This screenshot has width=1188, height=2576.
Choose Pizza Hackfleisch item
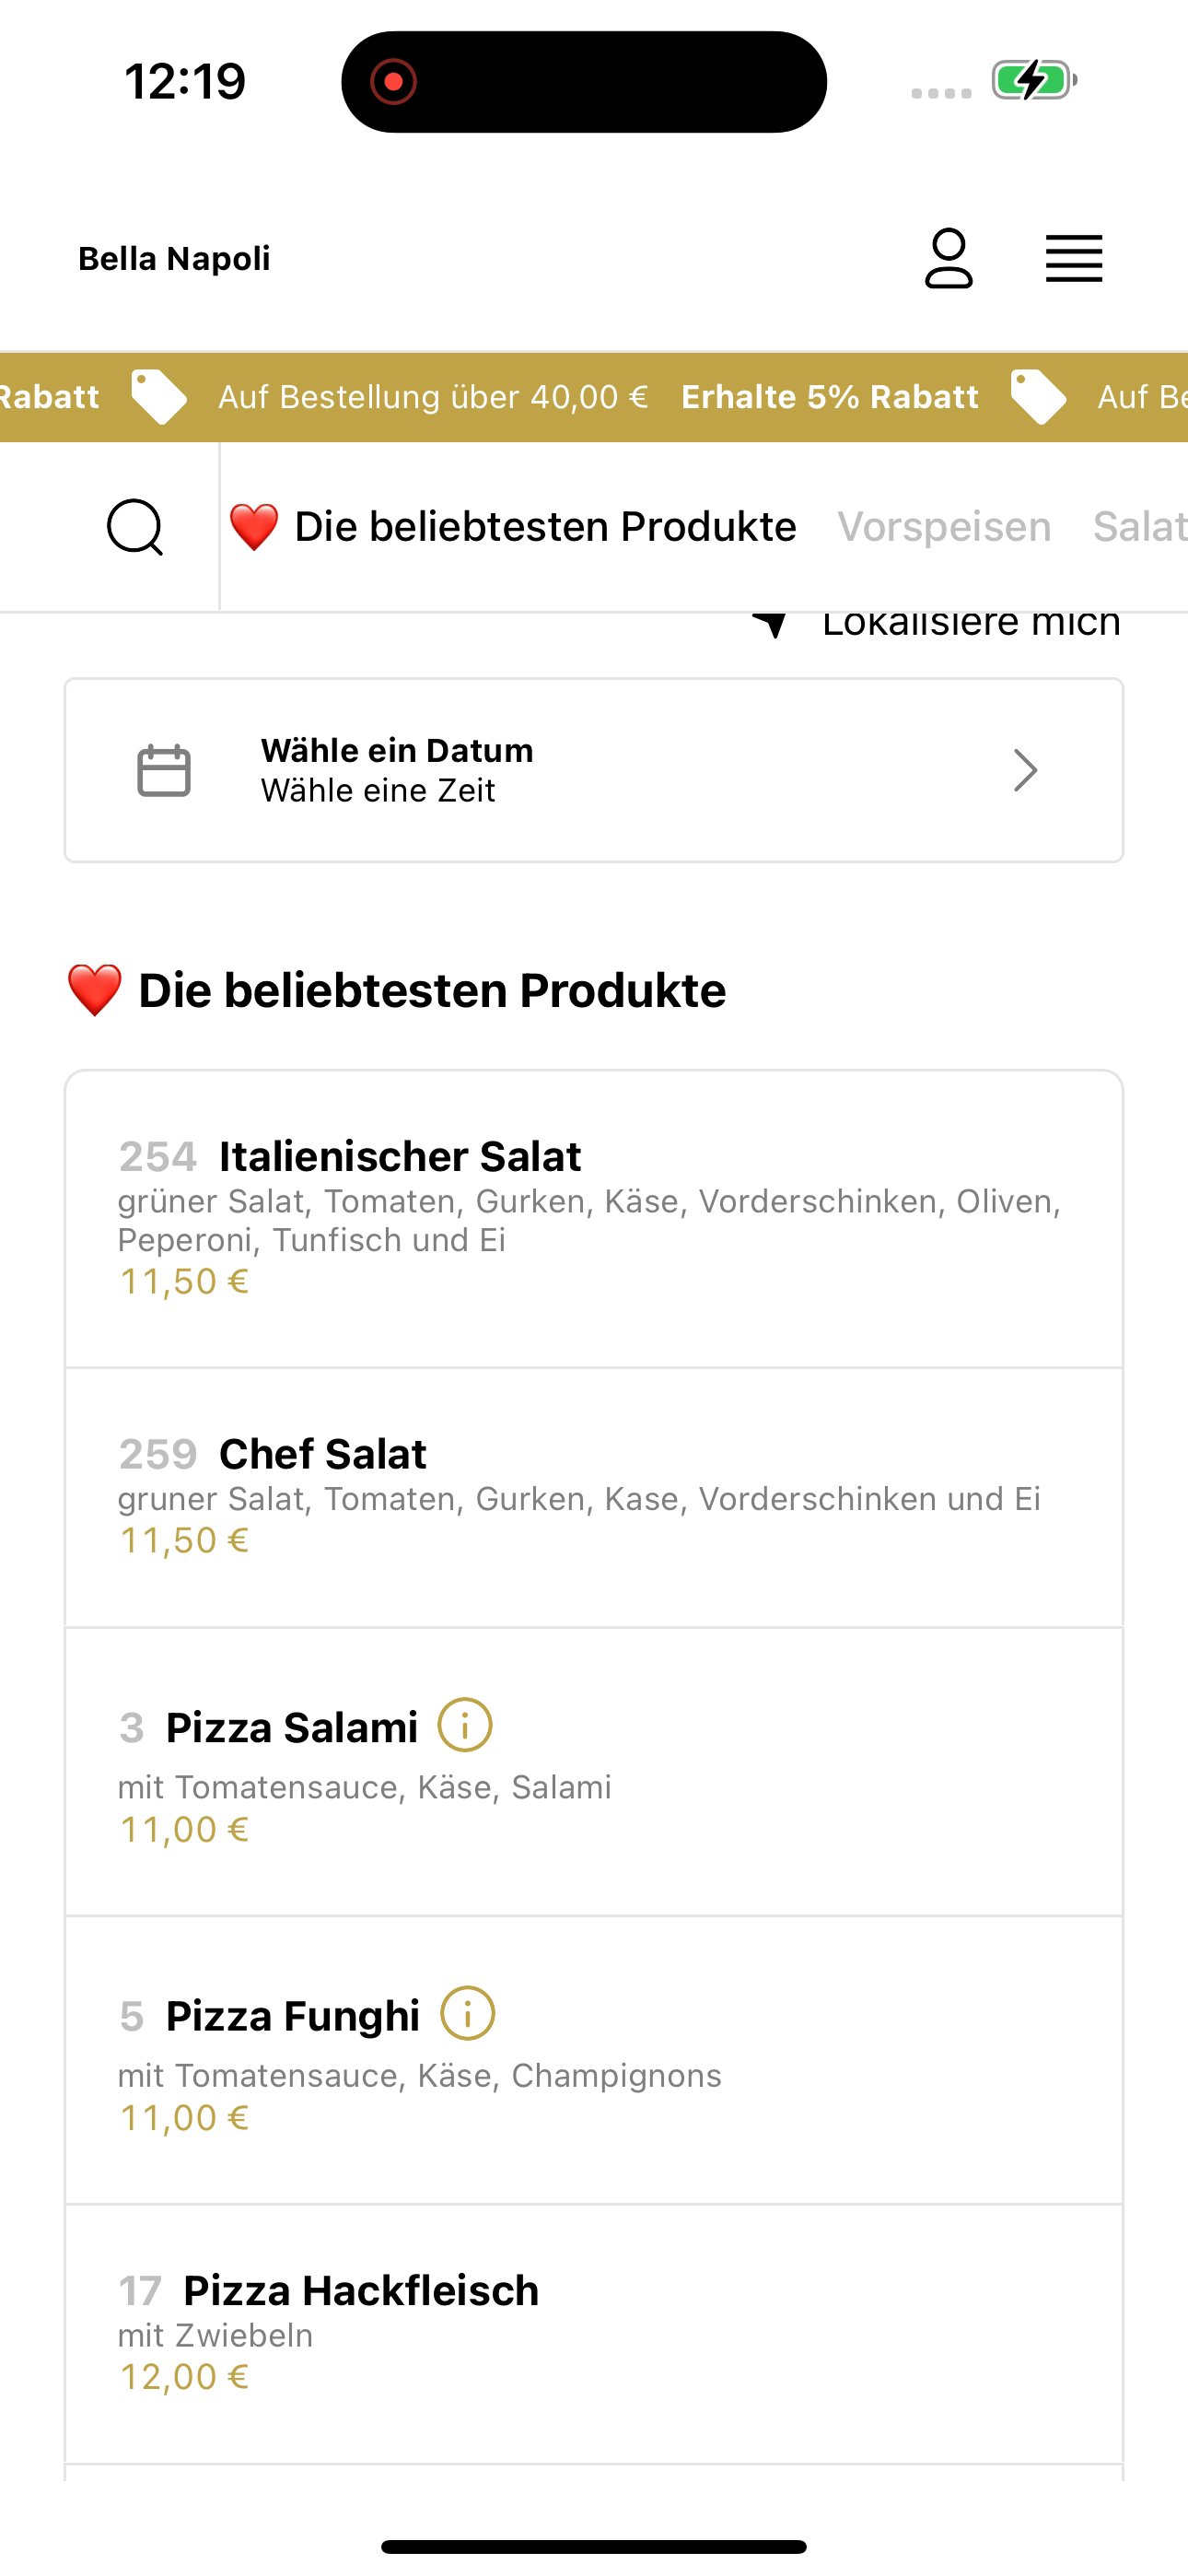594,2335
